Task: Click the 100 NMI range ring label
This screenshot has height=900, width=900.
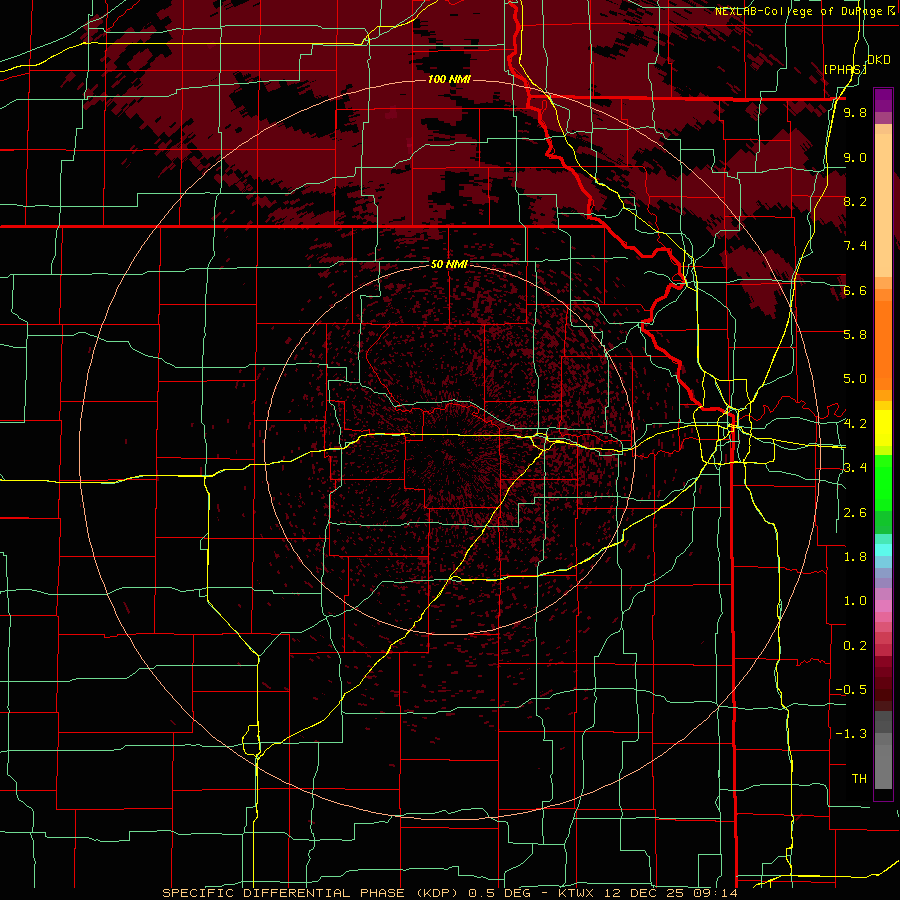Action: pyautogui.click(x=449, y=79)
